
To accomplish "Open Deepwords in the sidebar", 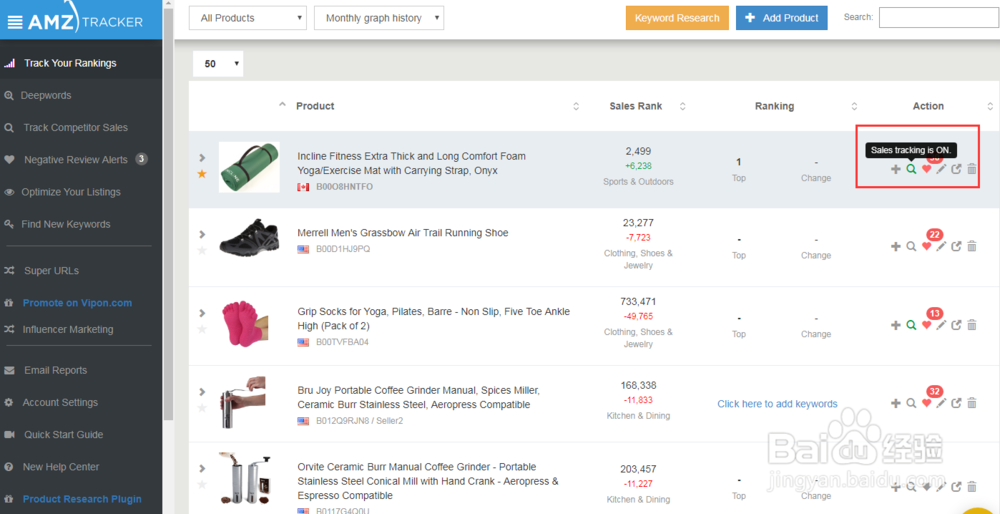I will click(x=47, y=95).
